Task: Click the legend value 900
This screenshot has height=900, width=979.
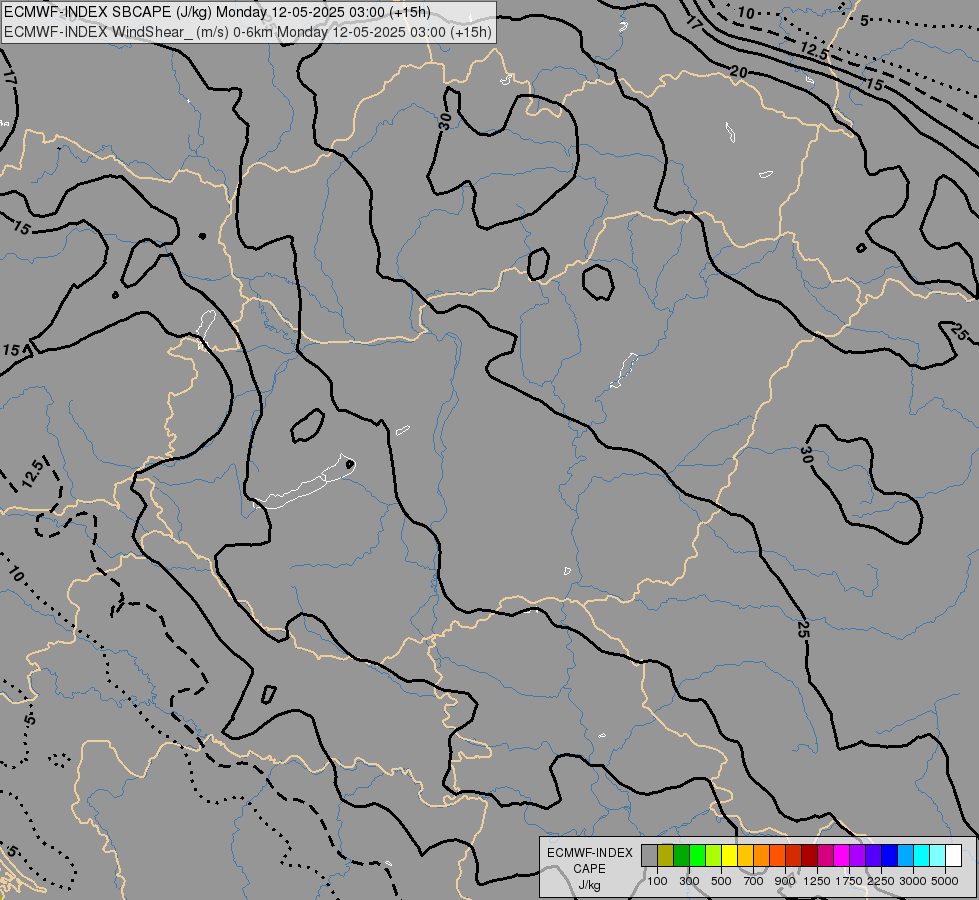Action: (785, 881)
